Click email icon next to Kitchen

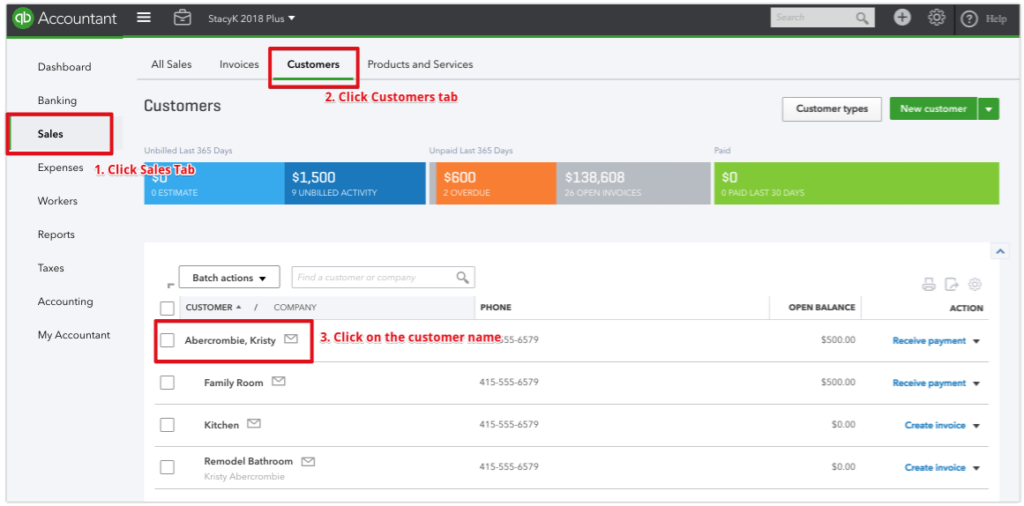point(254,424)
